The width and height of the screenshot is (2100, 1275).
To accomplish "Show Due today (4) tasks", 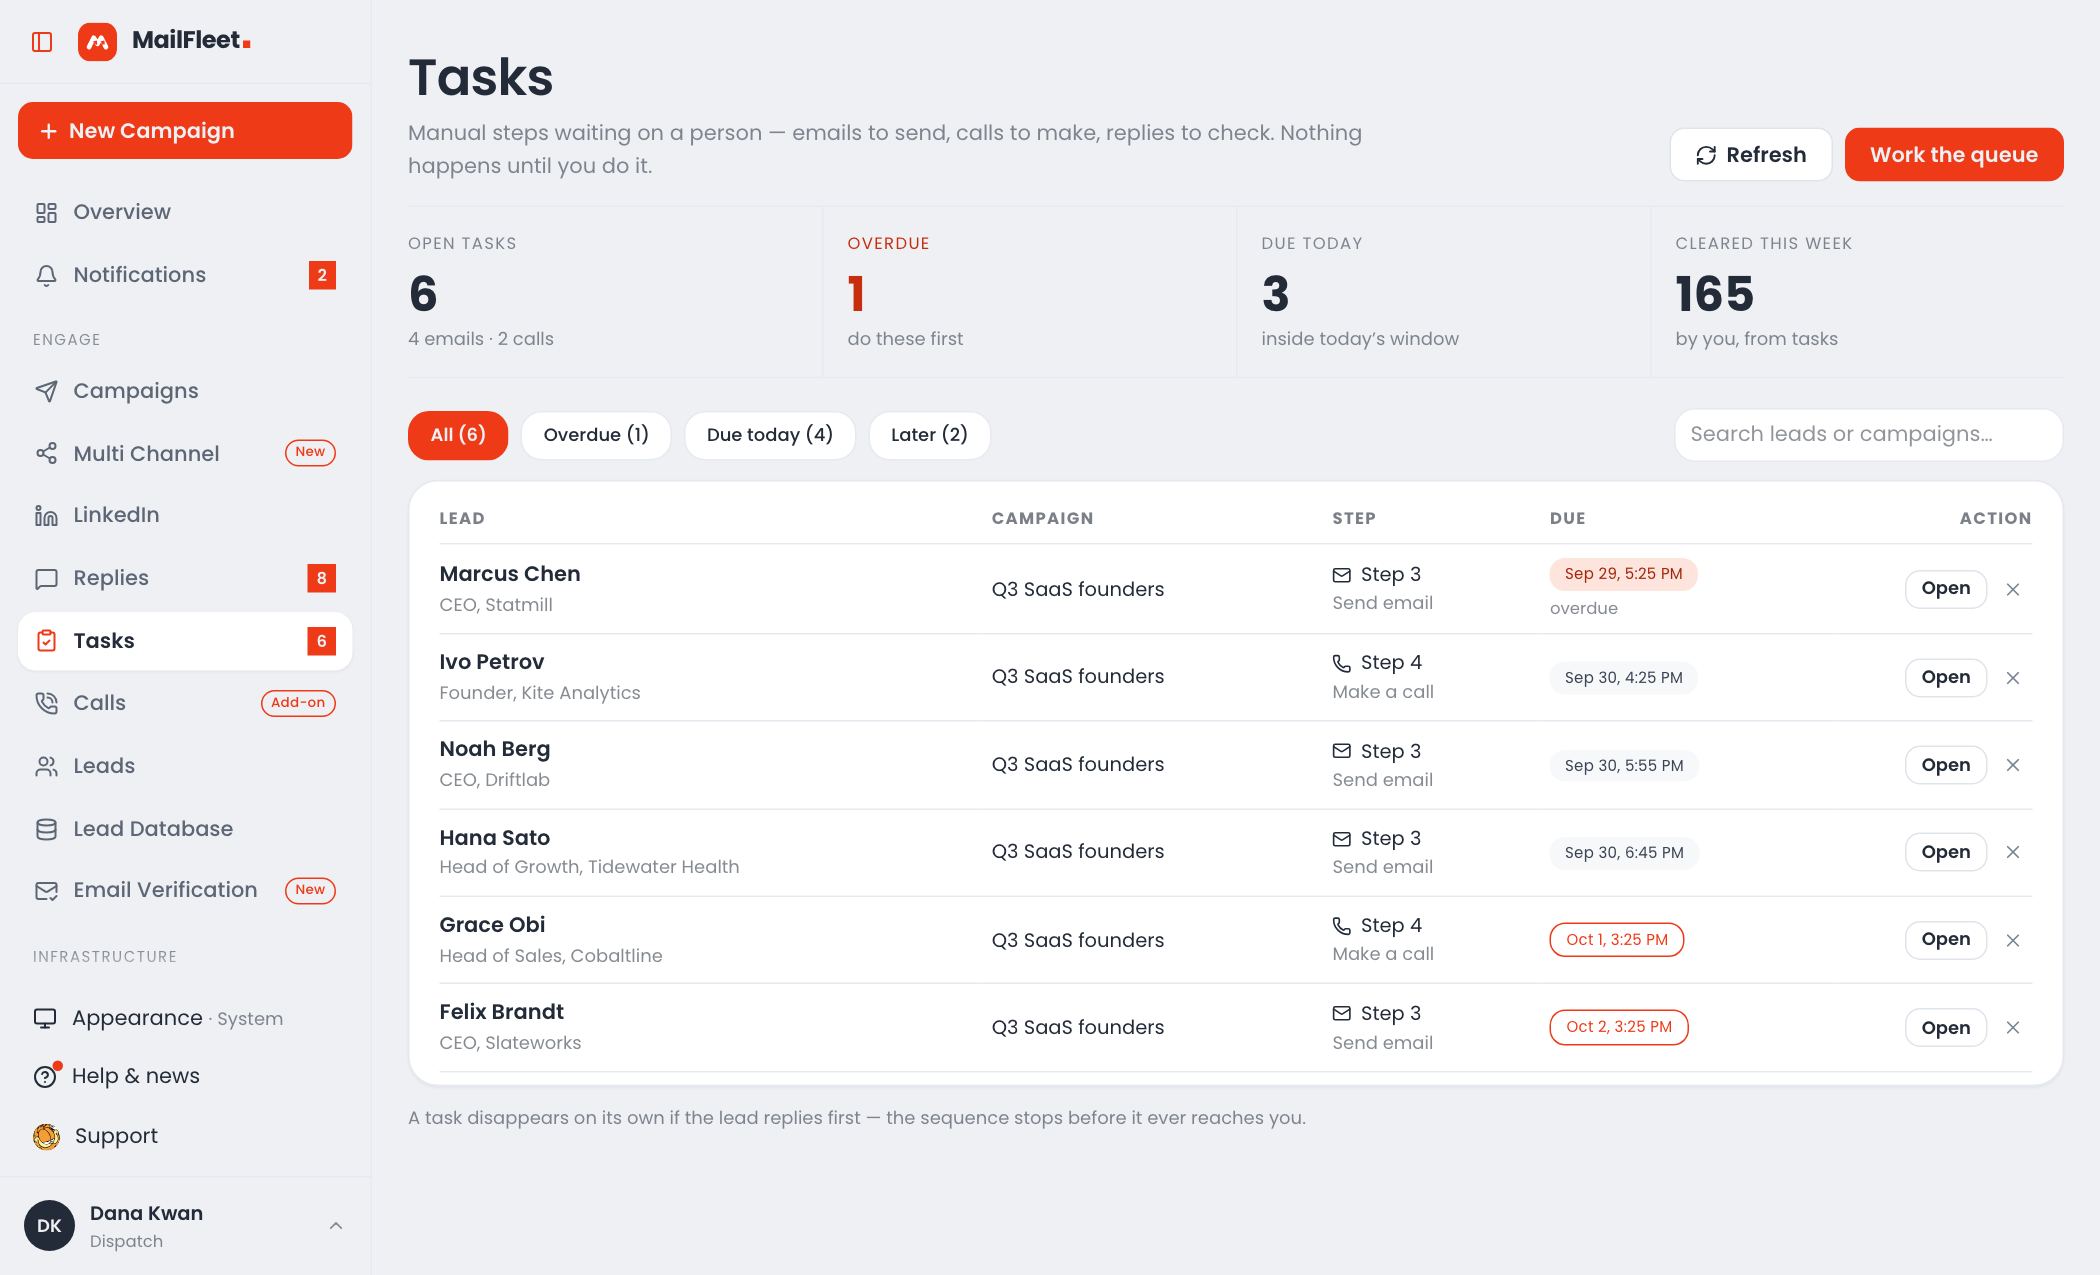I will click(770, 435).
